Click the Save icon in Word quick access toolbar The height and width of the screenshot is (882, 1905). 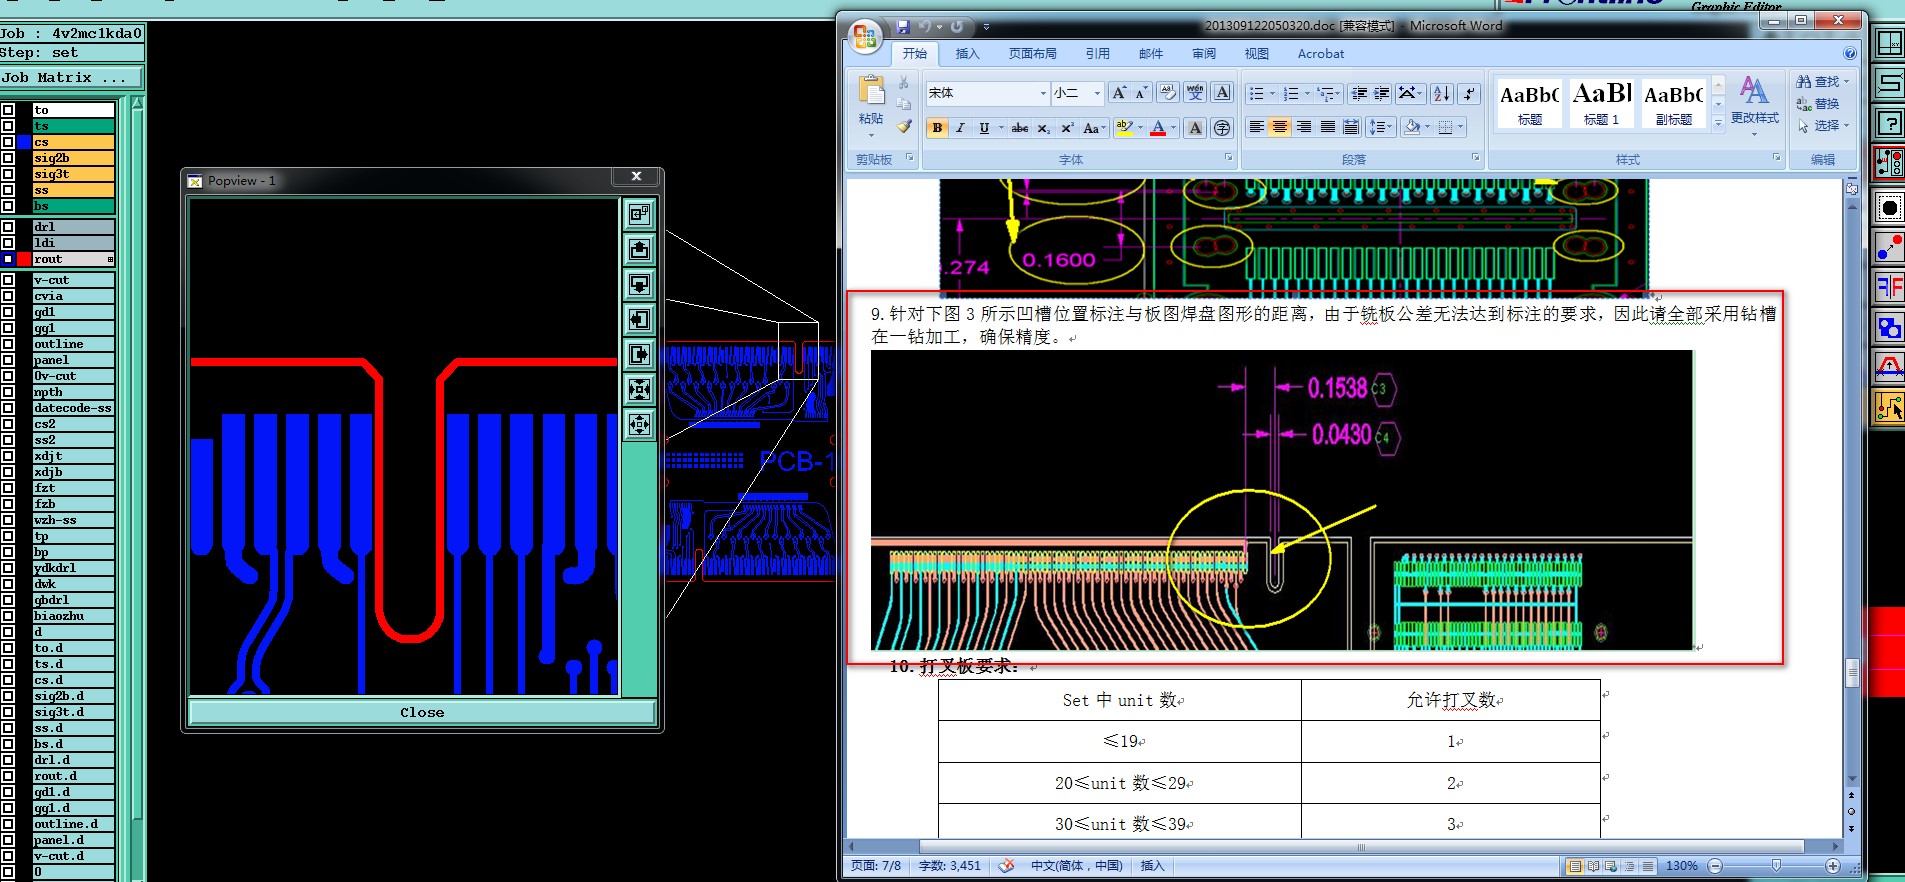(x=903, y=27)
